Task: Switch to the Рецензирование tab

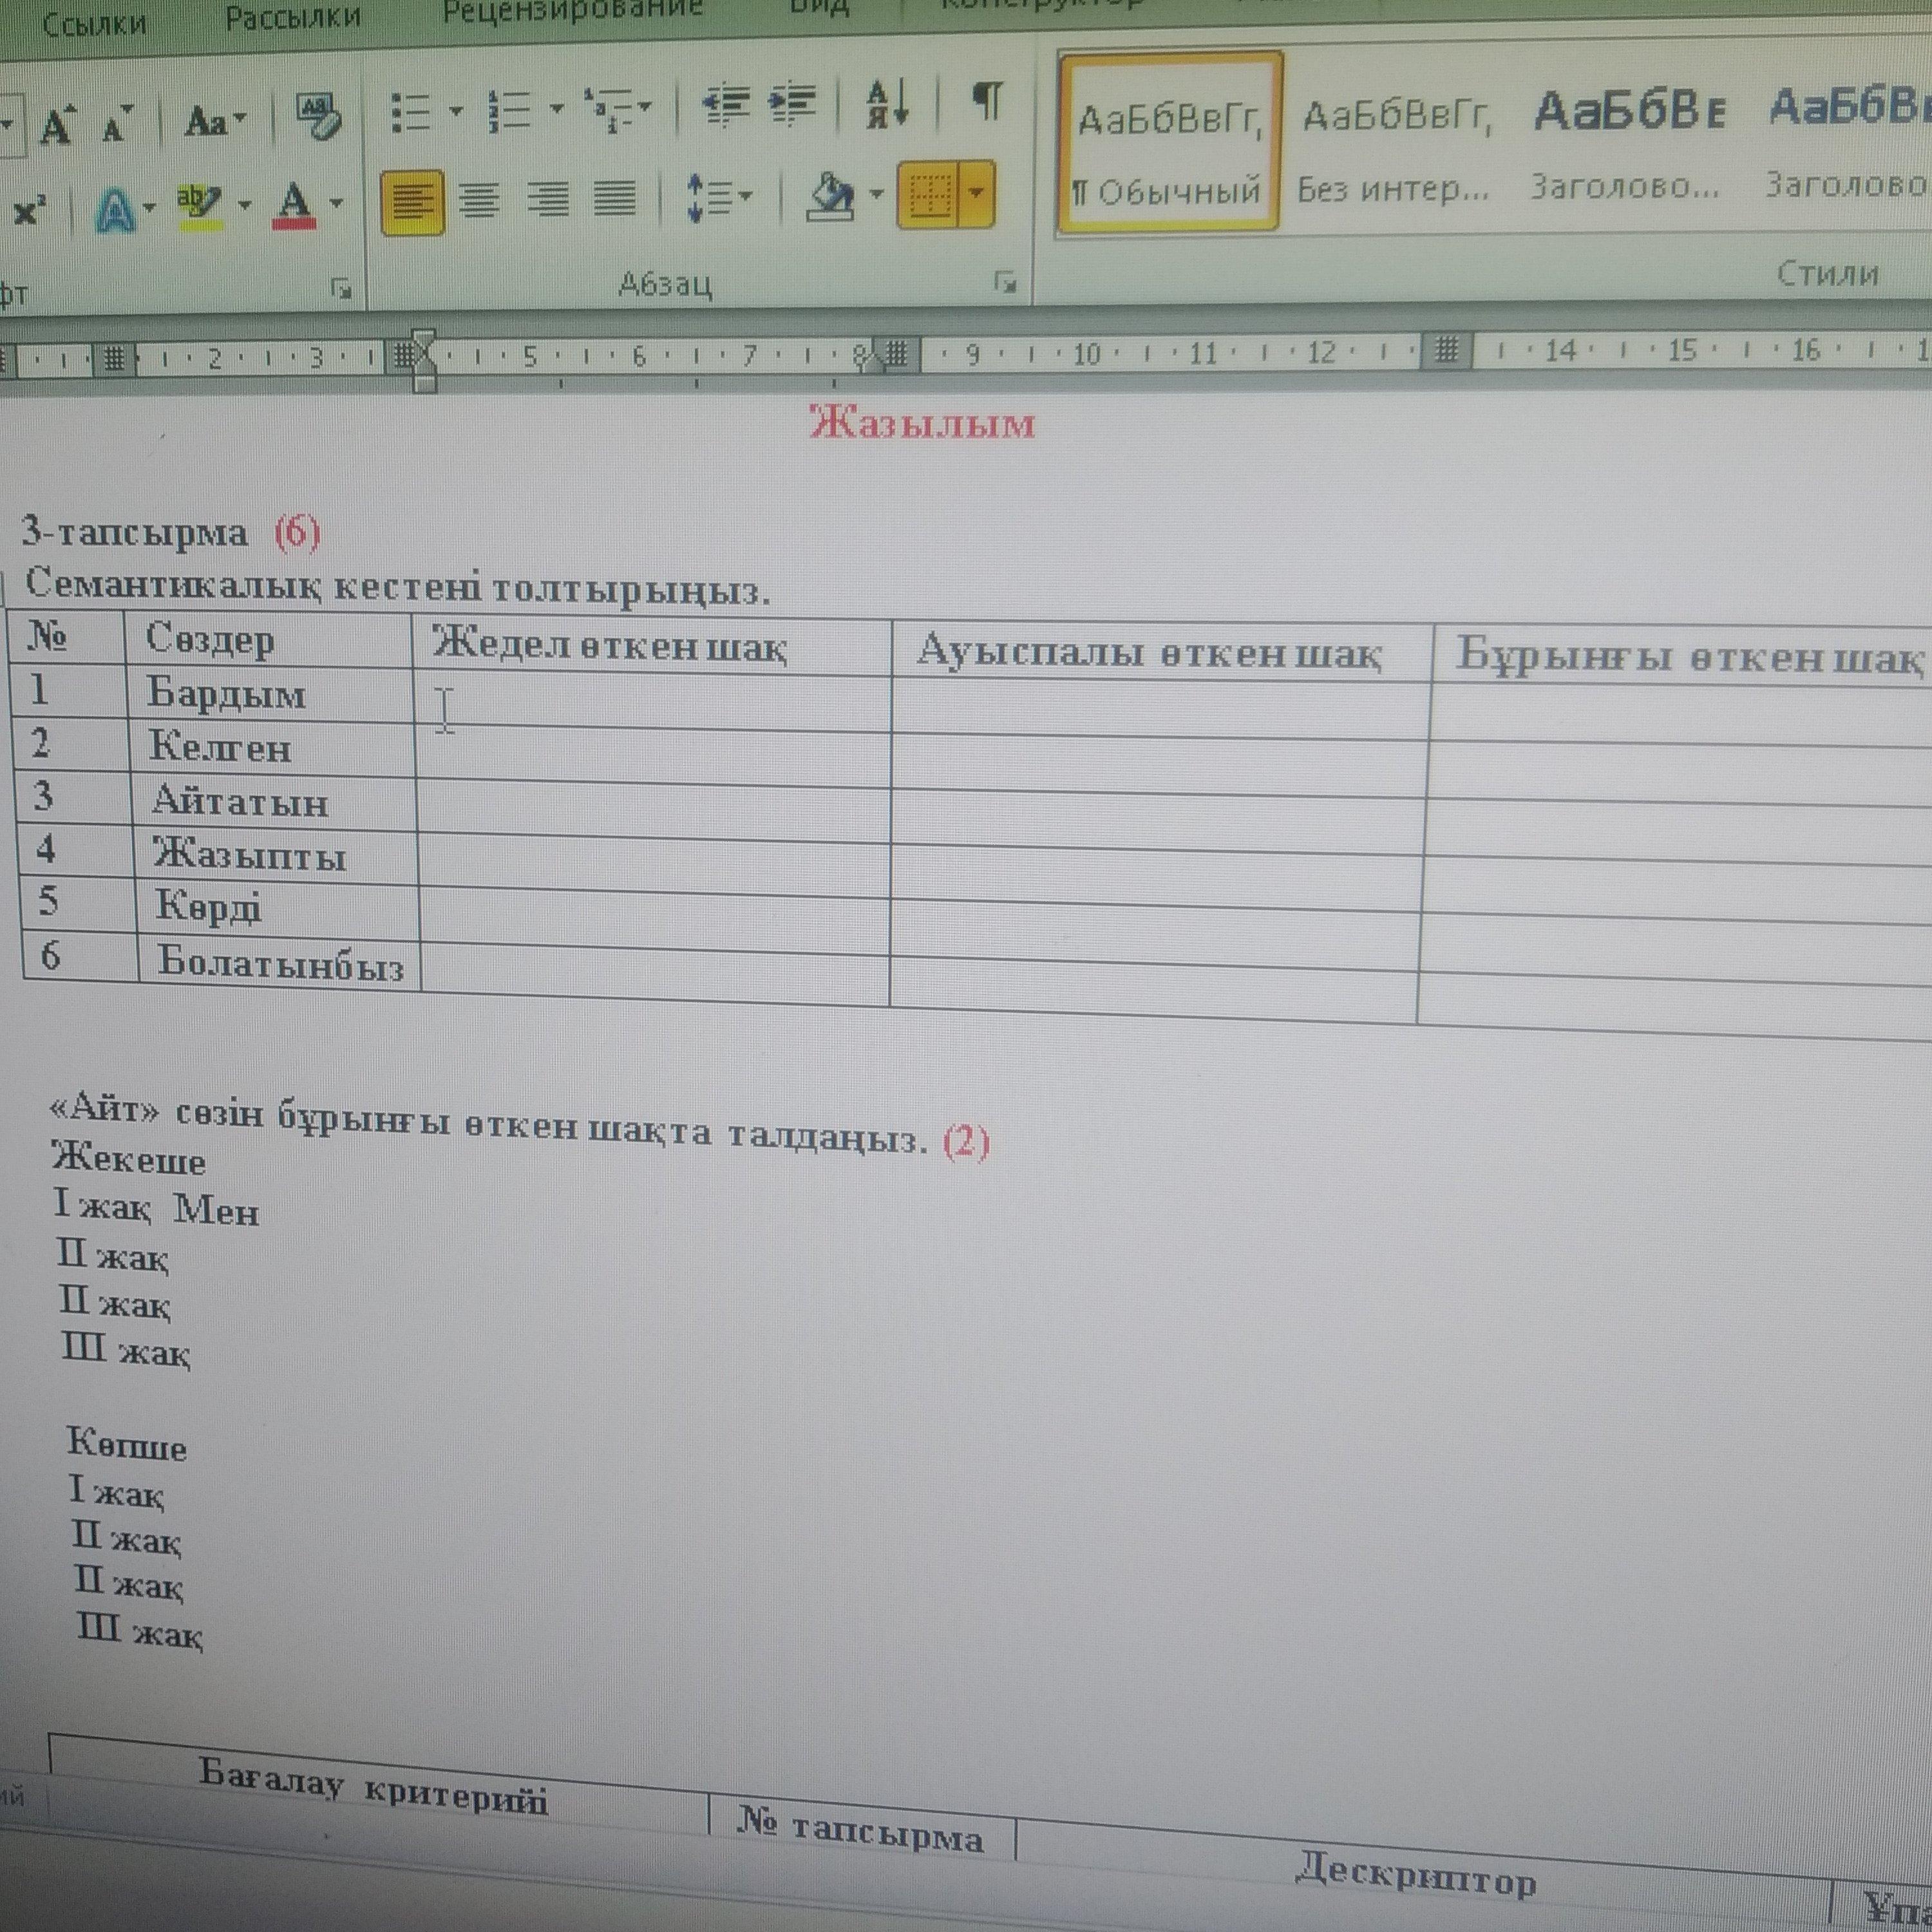Action: [572, 10]
